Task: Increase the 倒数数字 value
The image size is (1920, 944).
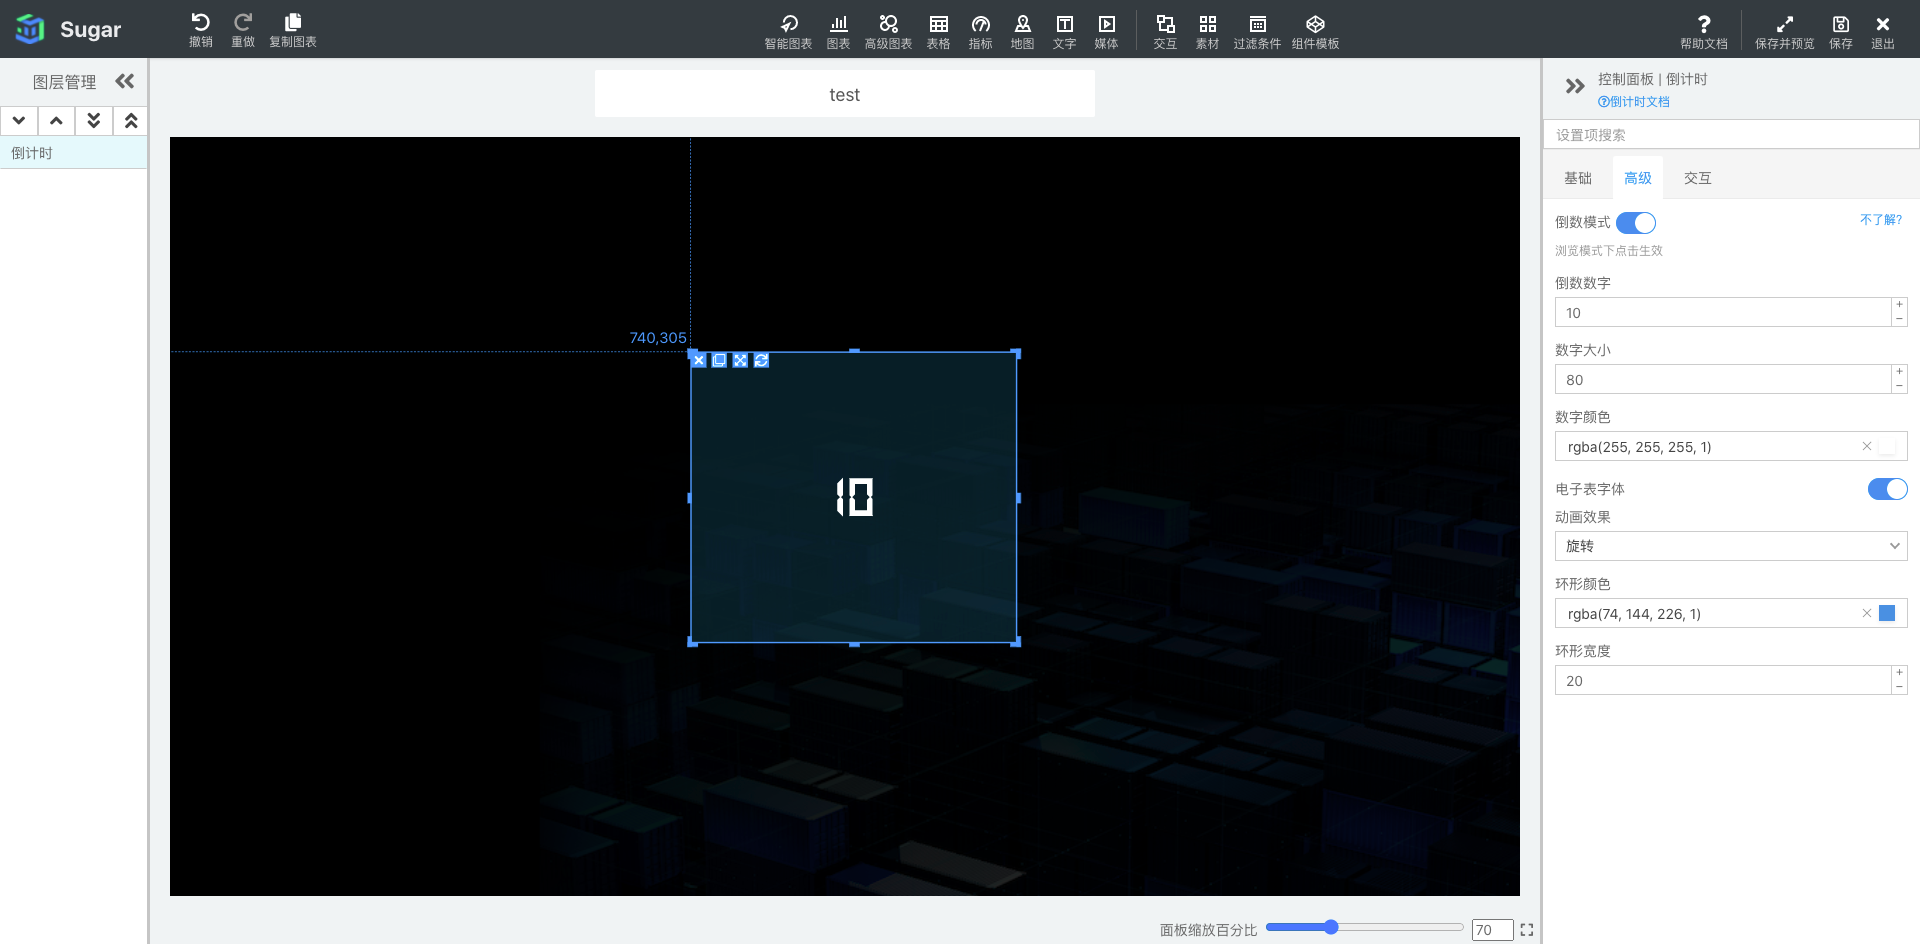Action: tap(1899, 305)
